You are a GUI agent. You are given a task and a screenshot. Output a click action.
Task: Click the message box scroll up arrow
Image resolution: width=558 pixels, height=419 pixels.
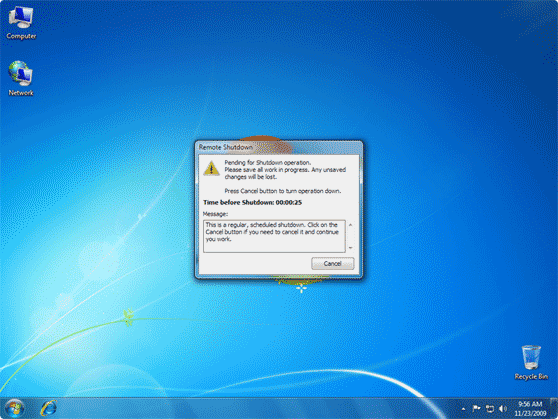click(x=350, y=225)
